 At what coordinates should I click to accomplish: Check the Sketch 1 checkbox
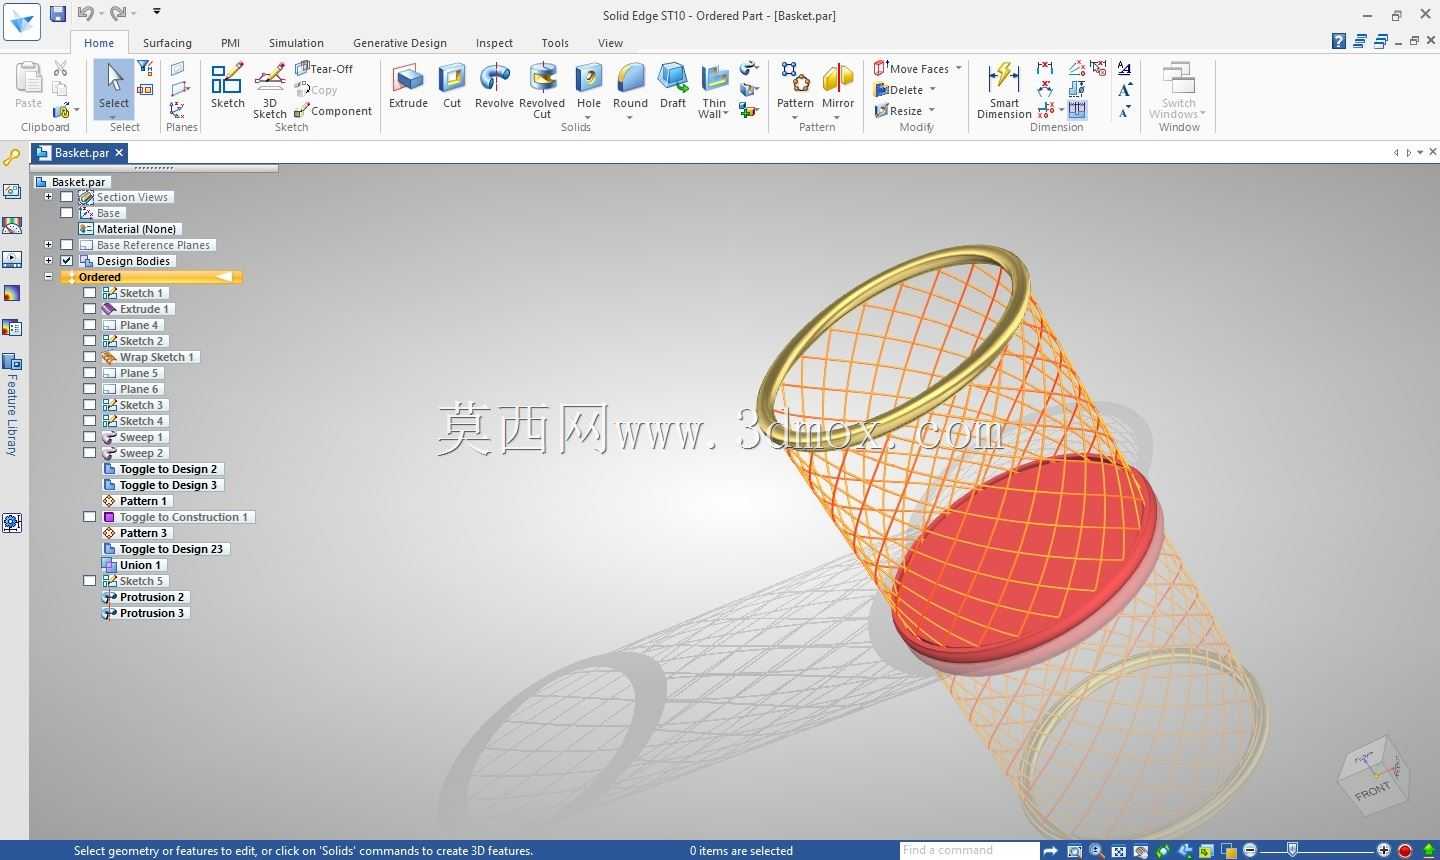point(90,293)
